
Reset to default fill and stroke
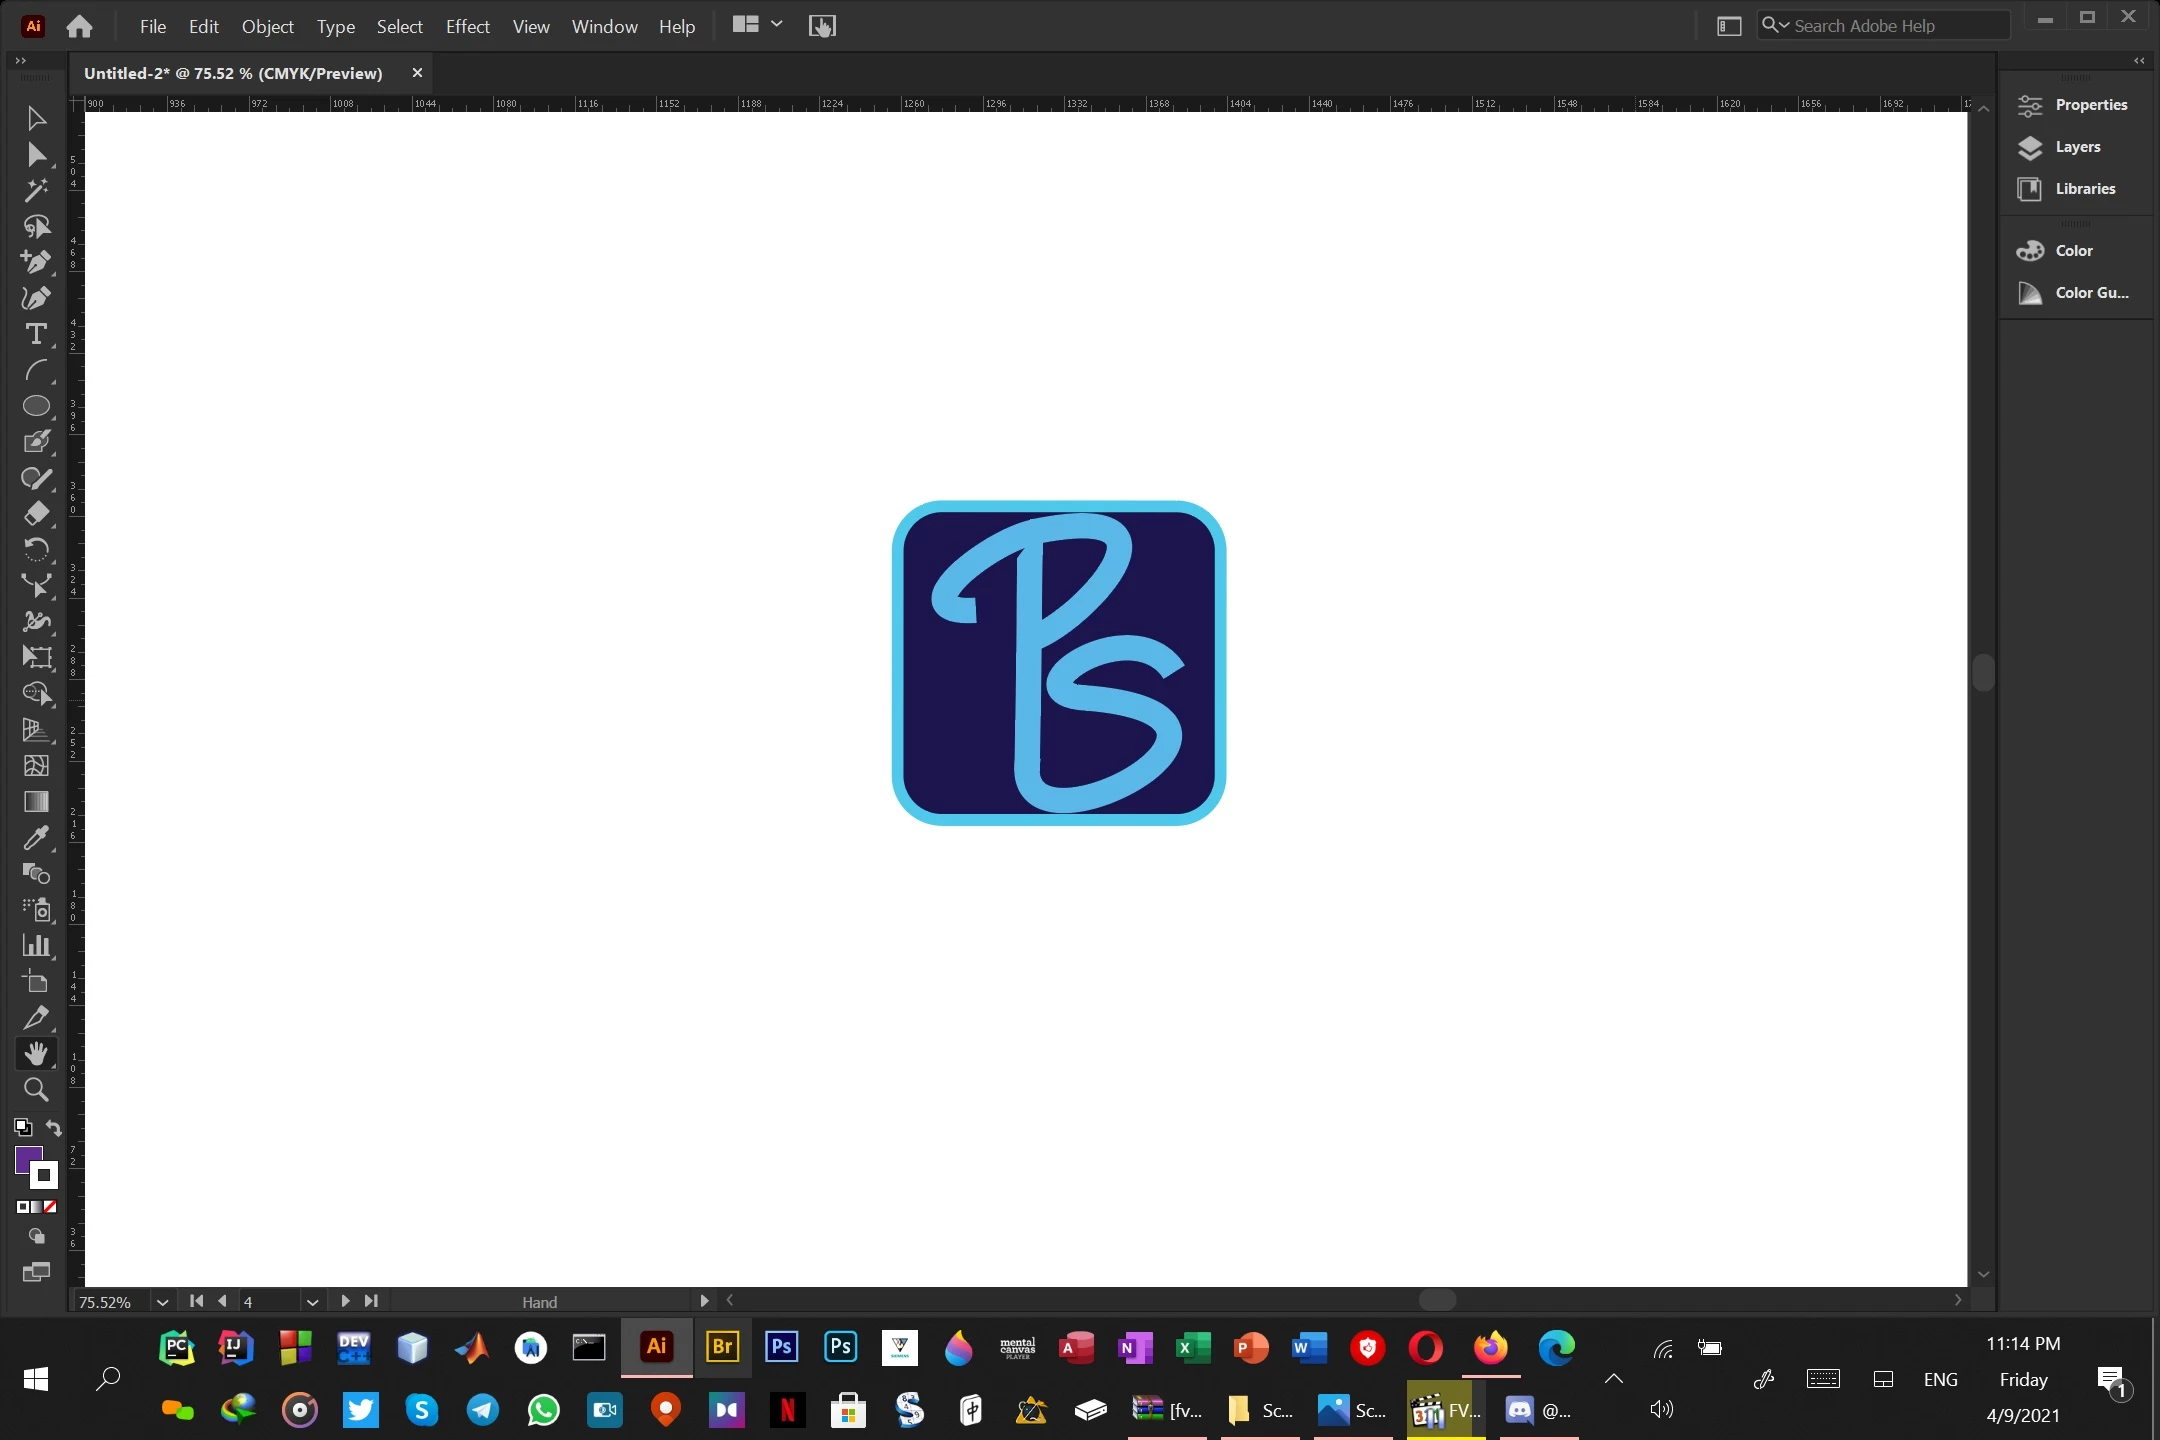click(x=22, y=1128)
